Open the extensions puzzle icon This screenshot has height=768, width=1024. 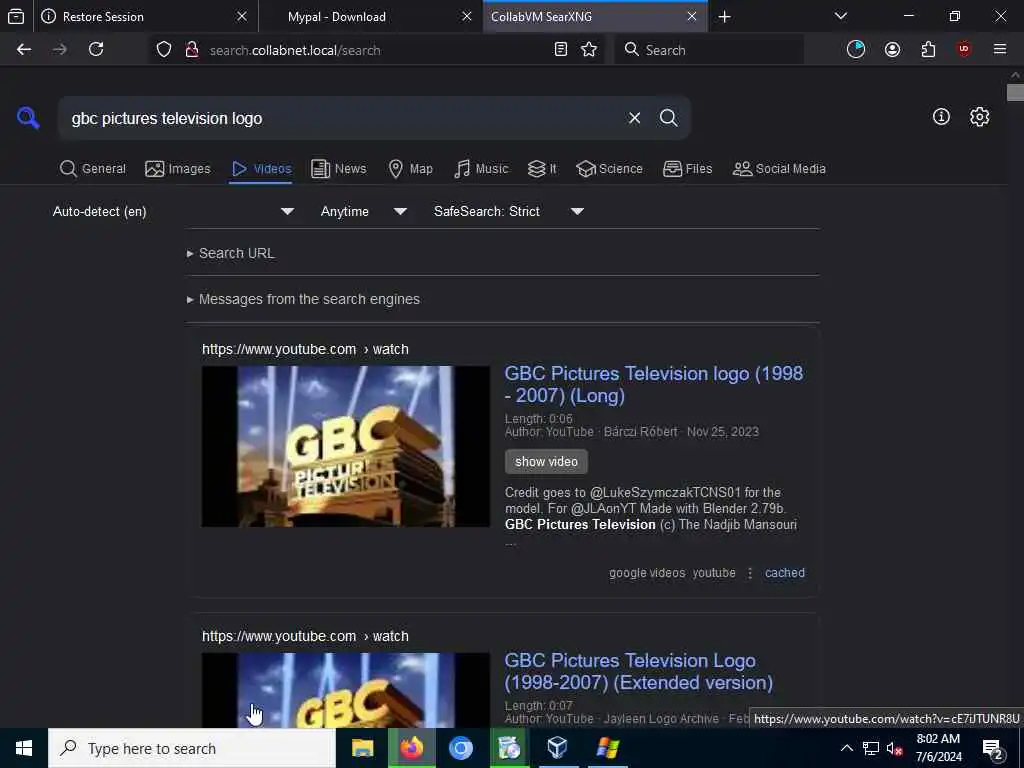pos(928,50)
